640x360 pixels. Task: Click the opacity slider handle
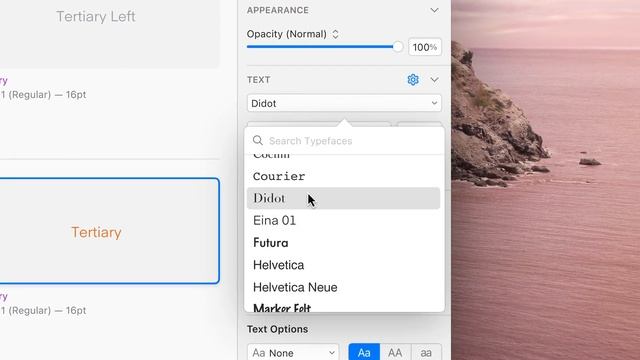coord(398,47)
